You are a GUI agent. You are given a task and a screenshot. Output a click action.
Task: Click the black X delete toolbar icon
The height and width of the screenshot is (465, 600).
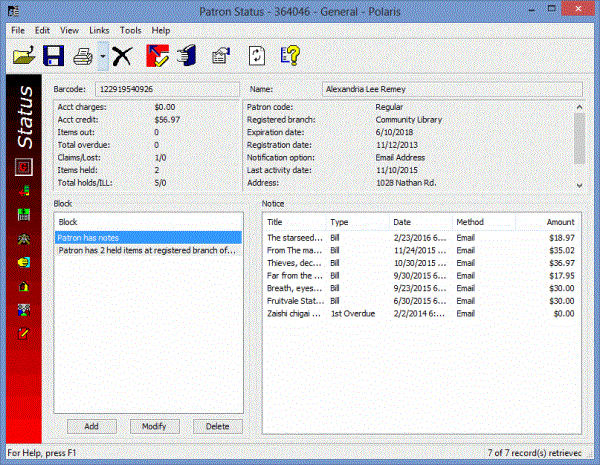tap(123, 56)
